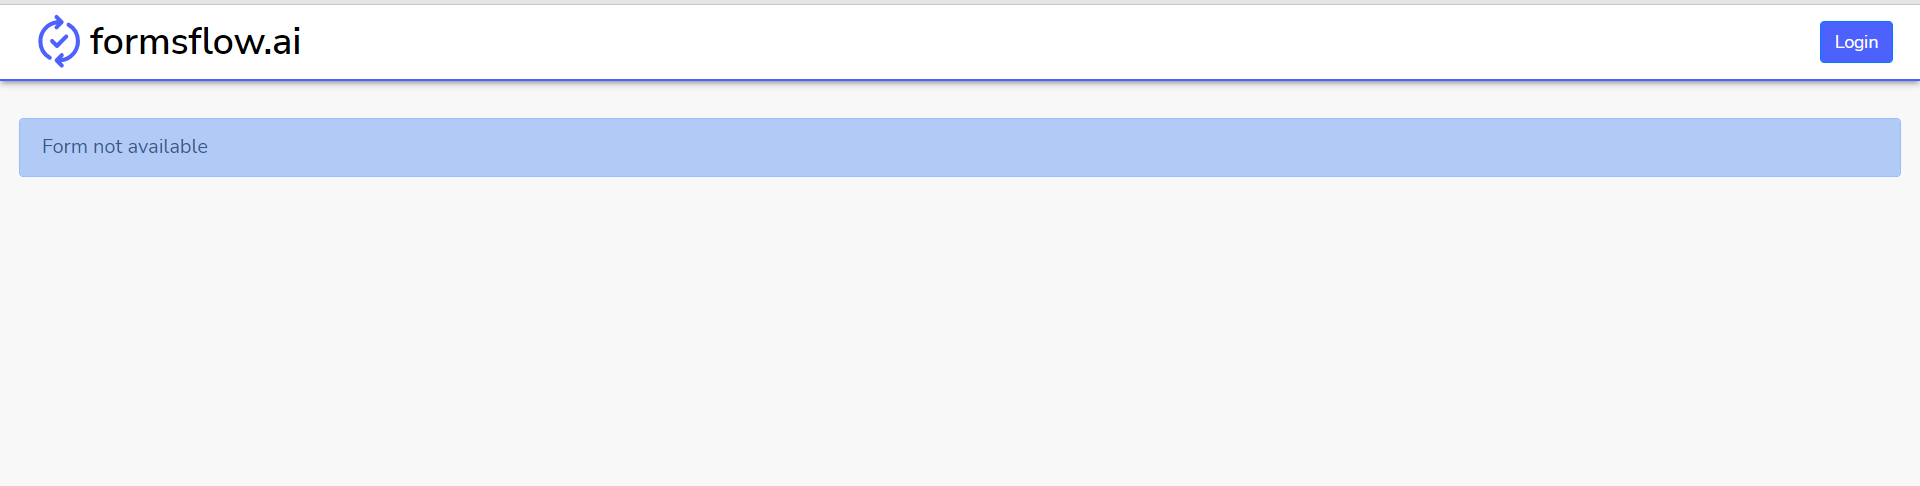Click the top arrow of the logo icon
Image resolution: width=1920 pixels, height=486 pixels.
(60, 20)
